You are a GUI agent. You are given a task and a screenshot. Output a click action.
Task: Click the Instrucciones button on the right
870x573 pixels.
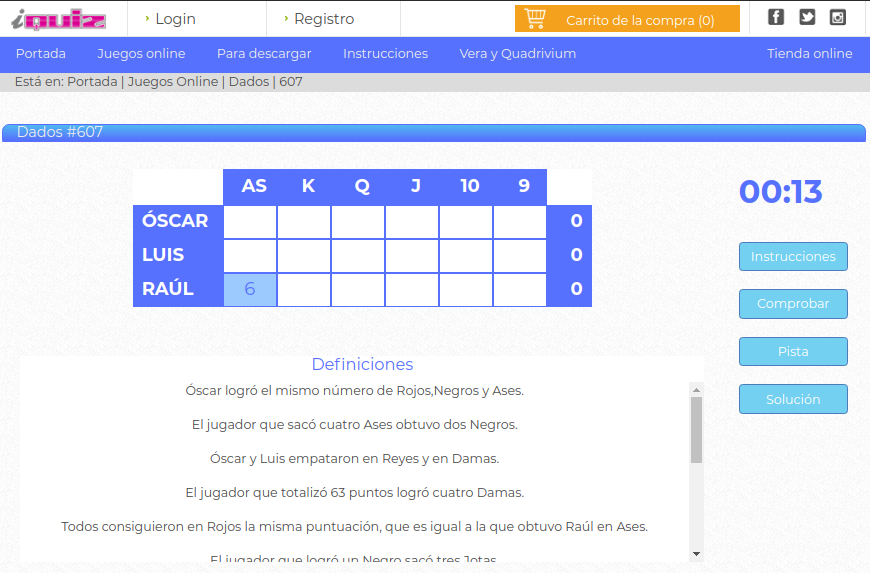click(793, 256)
